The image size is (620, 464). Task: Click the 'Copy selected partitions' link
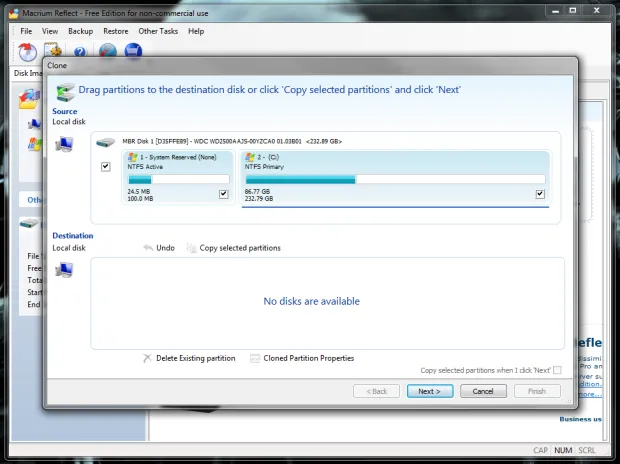[240, 248]
